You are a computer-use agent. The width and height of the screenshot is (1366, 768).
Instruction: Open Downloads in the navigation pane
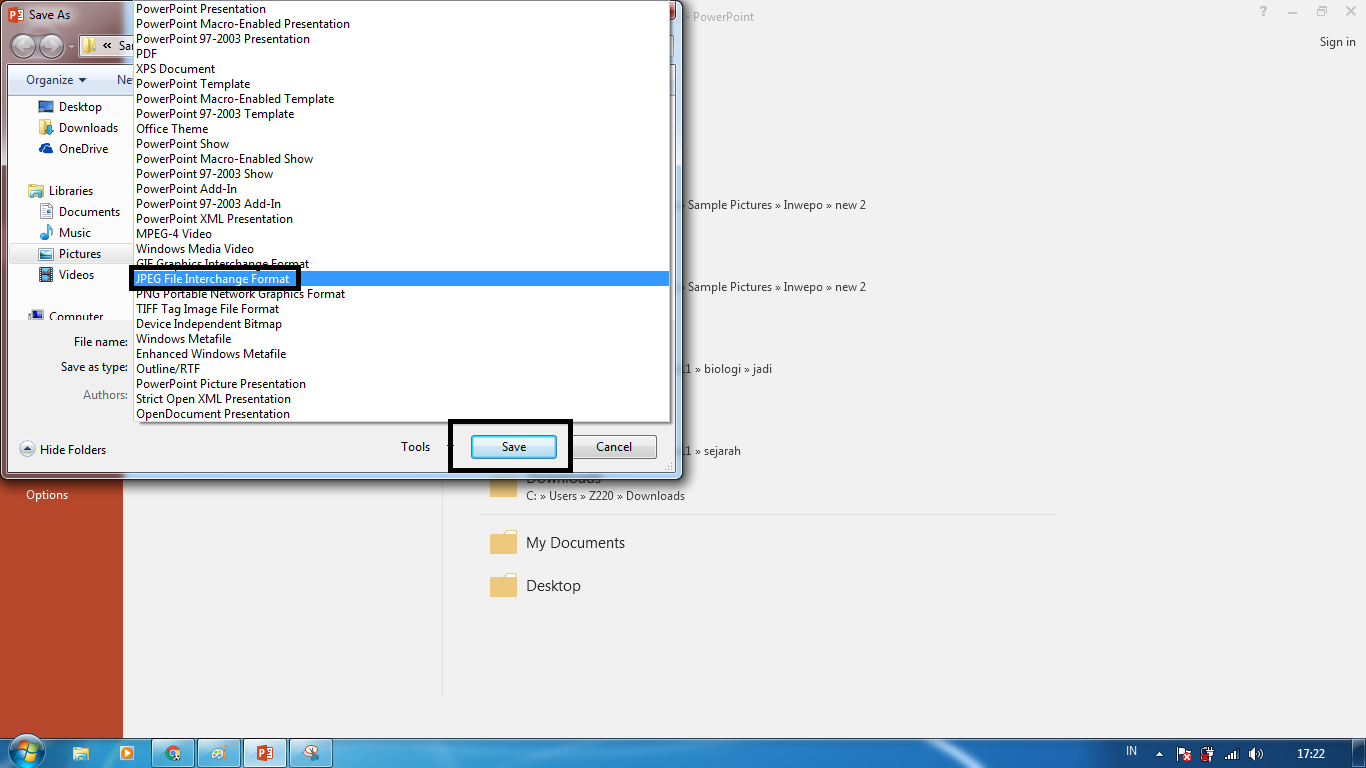coord(78,128)
